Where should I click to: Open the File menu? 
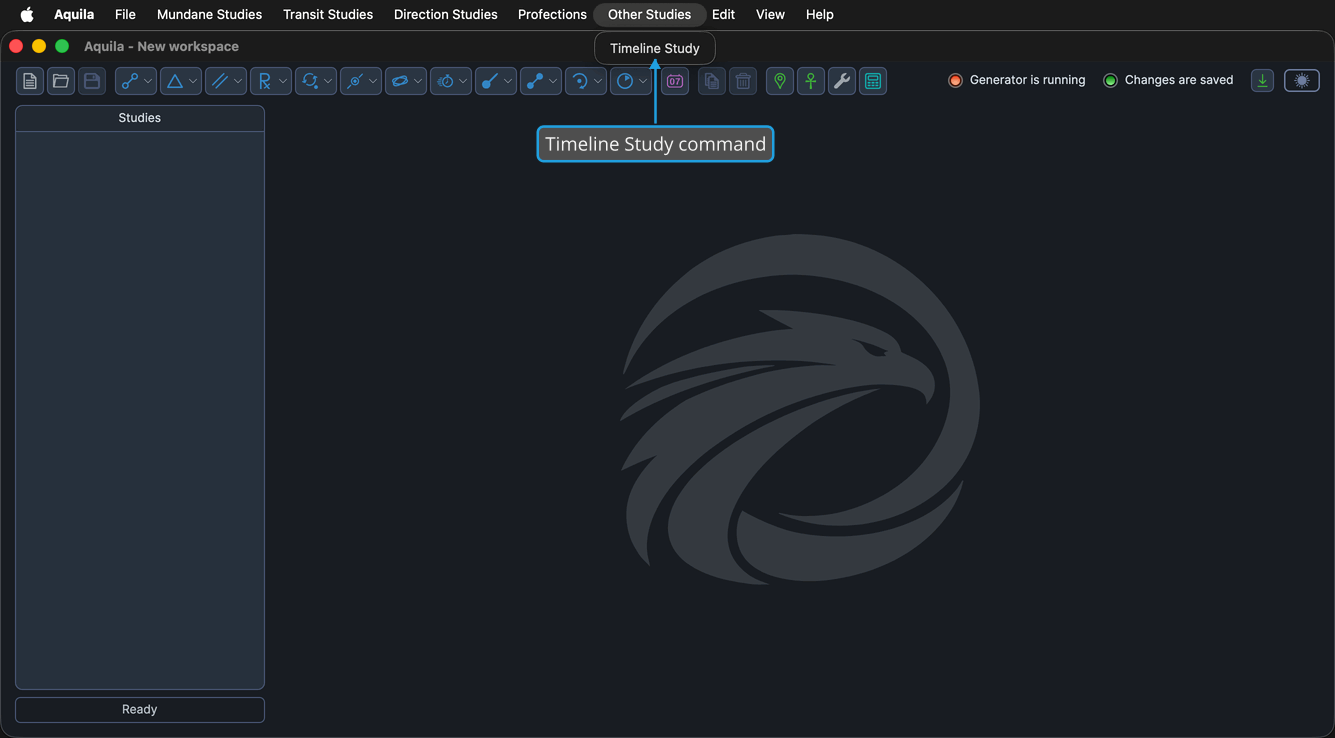click(x=125, y=14)
